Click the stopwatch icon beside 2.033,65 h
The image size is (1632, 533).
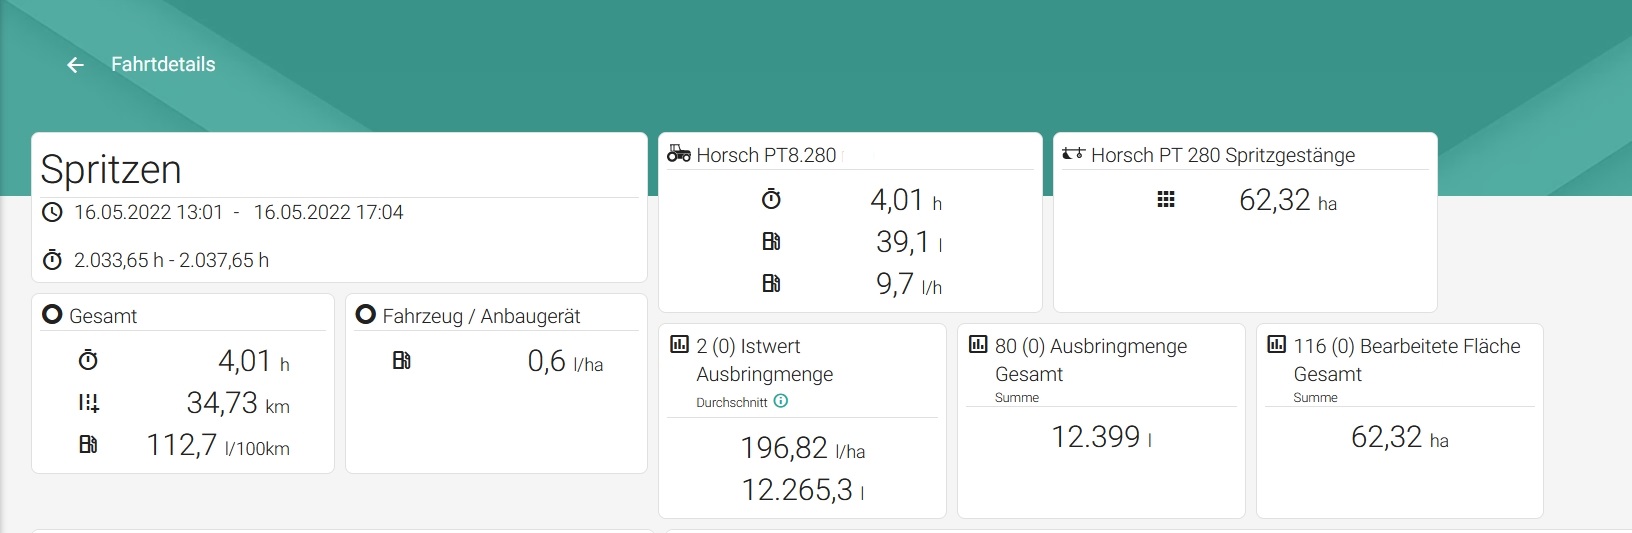(53, 260)
